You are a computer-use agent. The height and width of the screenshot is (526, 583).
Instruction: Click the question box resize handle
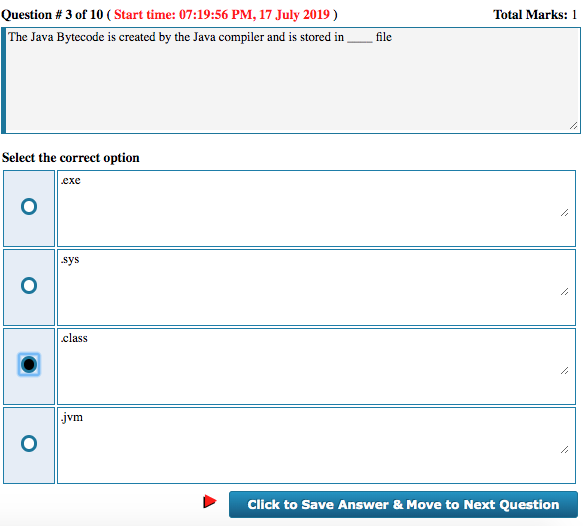(x=573, y=126)
